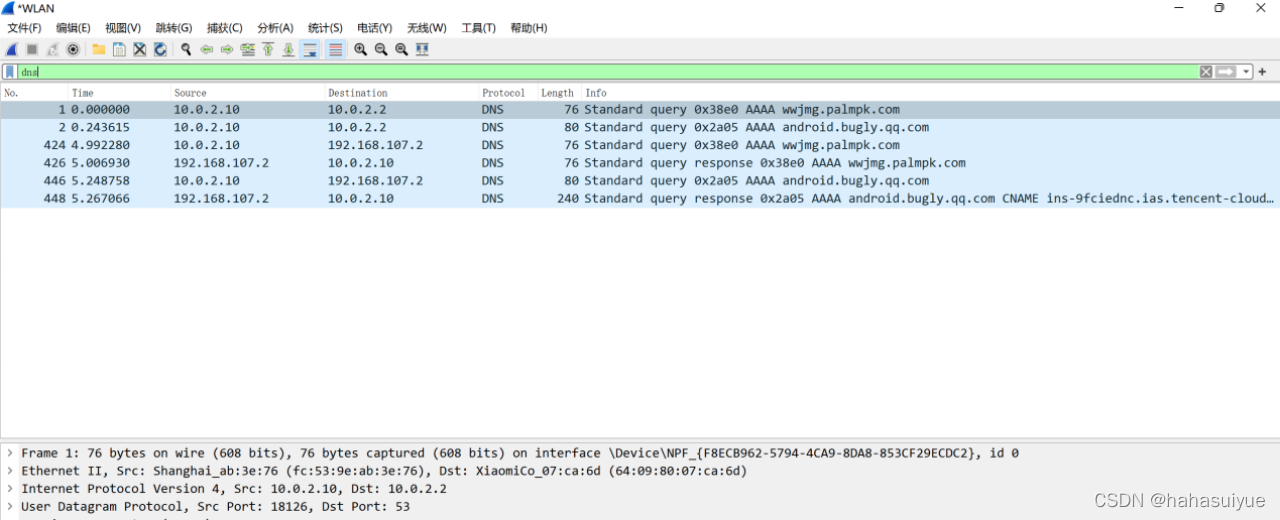This screenshot has width=1280, height=520.
Task: Jump to the last packet
Action: (288, 49)
